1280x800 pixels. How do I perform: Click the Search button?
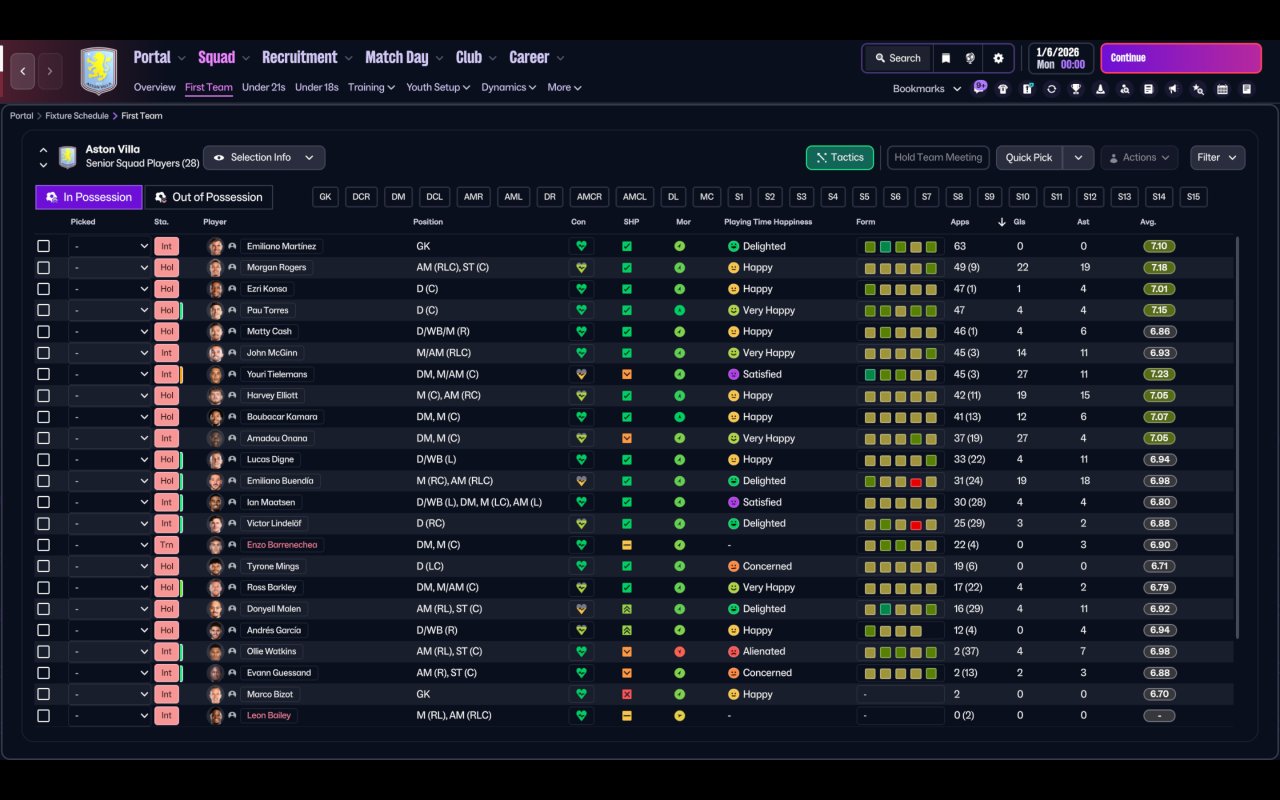[897, 58]
